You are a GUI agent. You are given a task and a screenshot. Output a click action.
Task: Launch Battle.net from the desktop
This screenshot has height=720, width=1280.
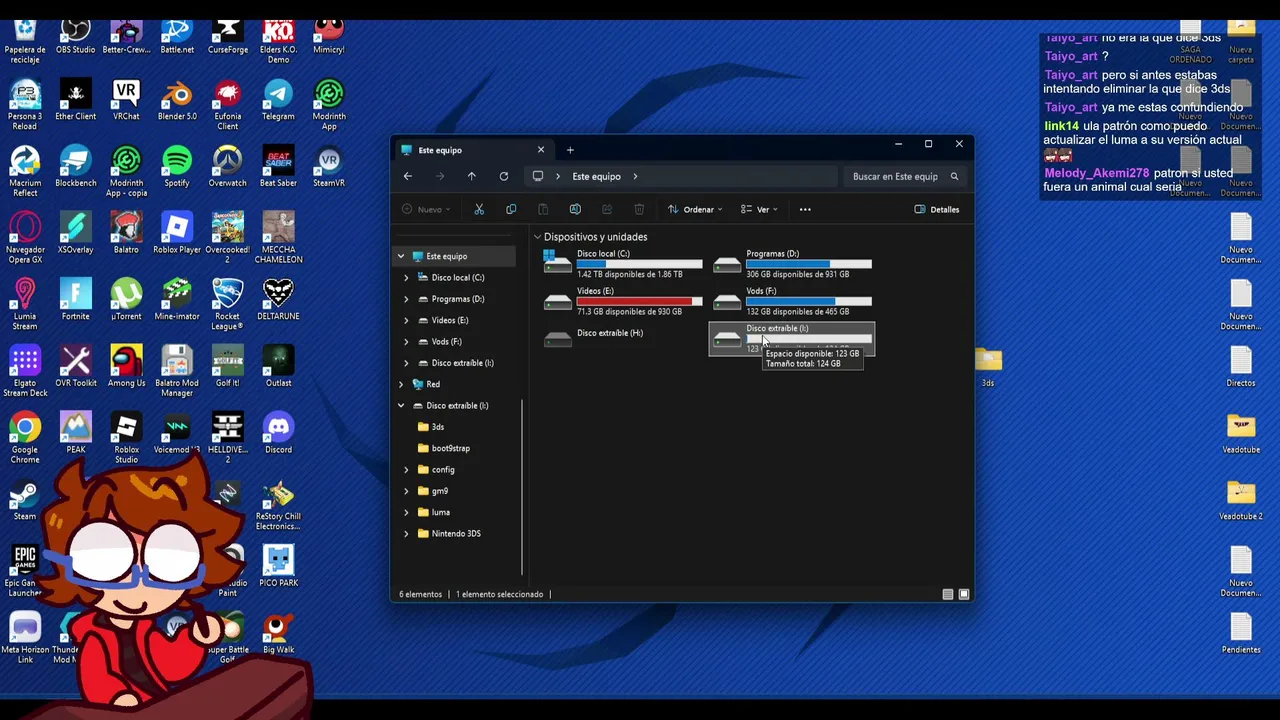tap(177, 35)
